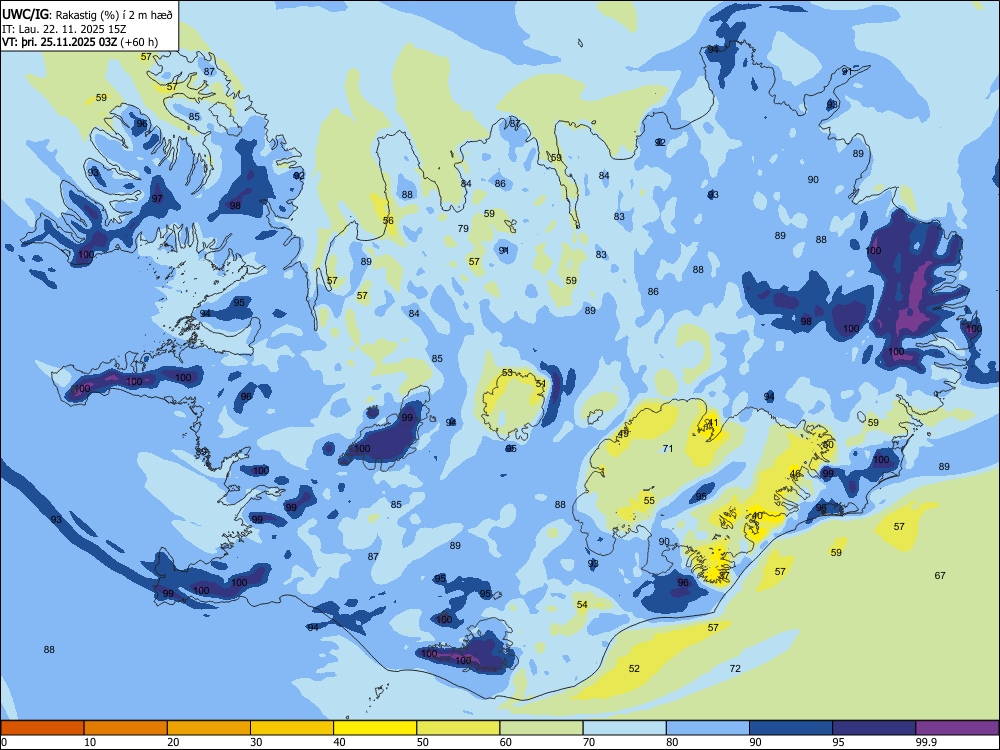Click the 70–80 pale blue legend swatch
This screenshot has width=1000, height=750.
tap(624, 728)
